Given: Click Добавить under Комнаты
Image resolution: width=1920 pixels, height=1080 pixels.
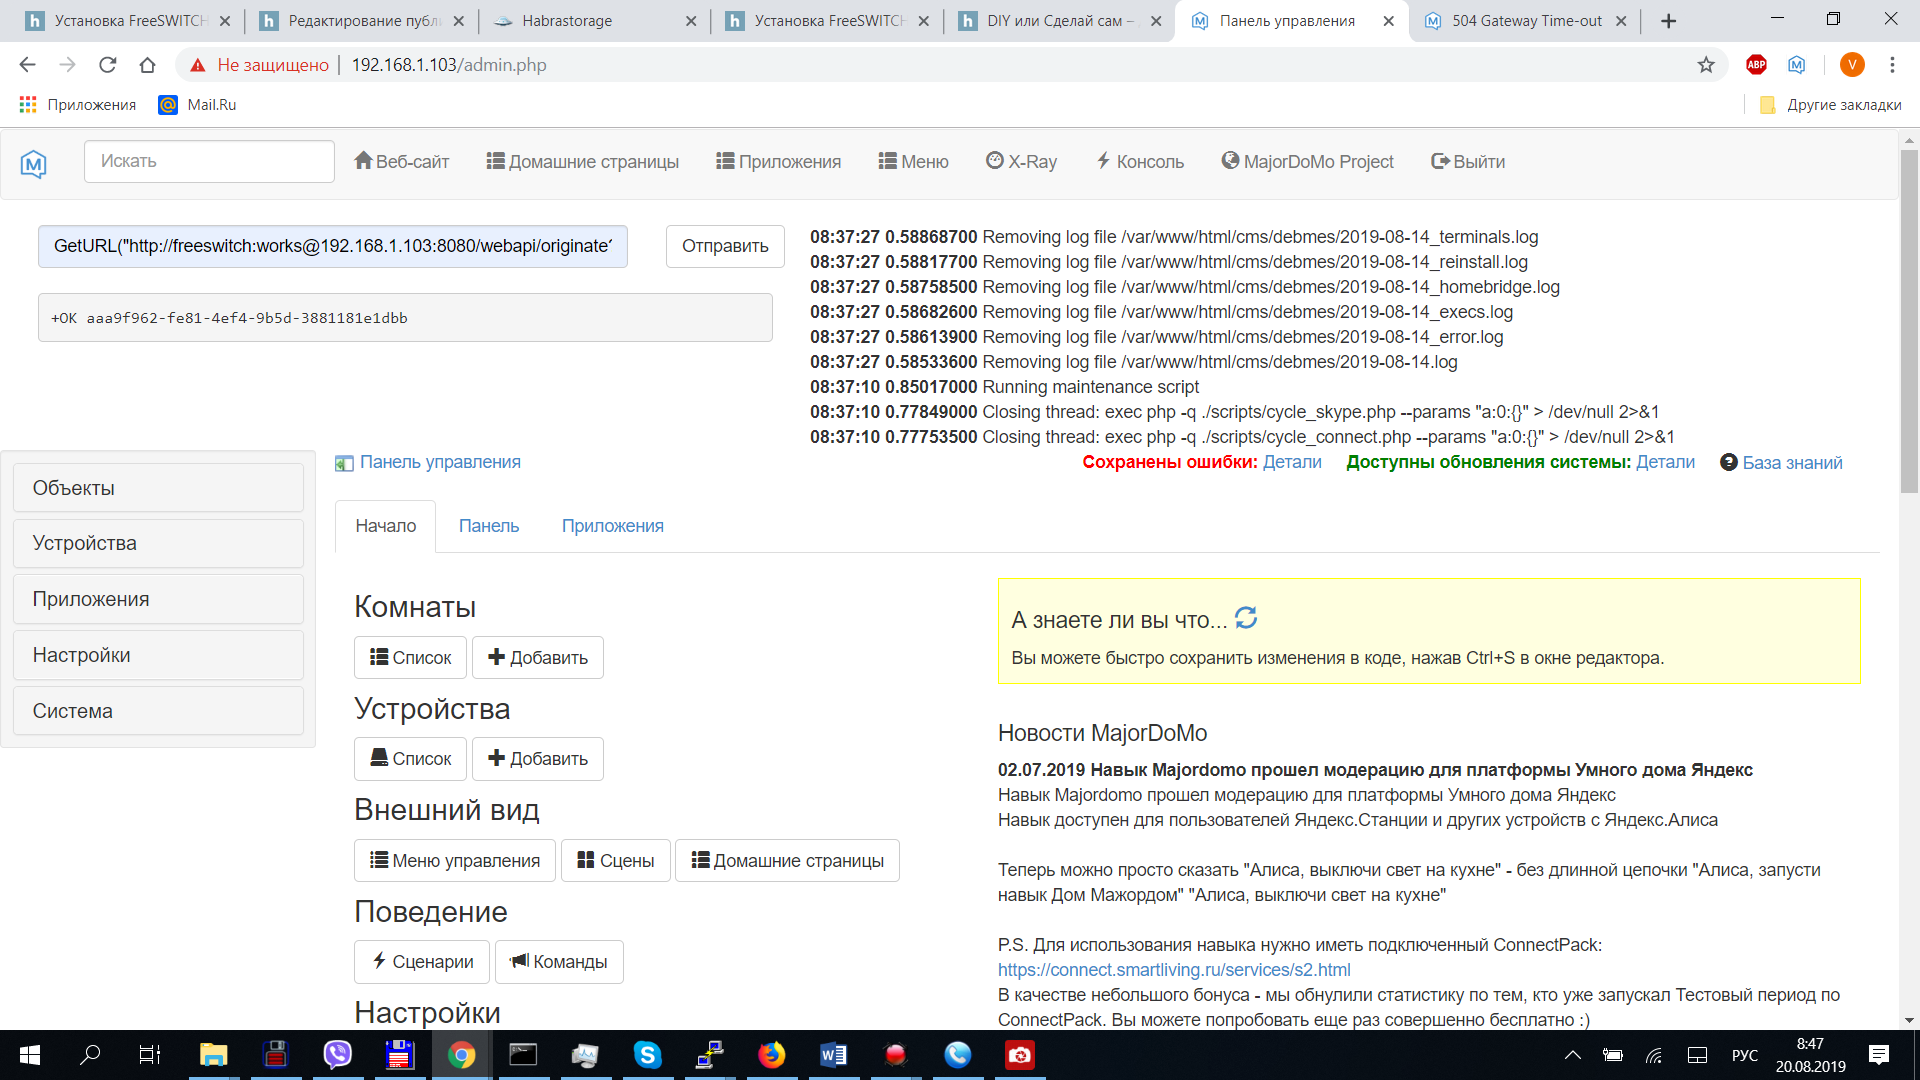Looking at the screenshot, I should pos(538,658).
